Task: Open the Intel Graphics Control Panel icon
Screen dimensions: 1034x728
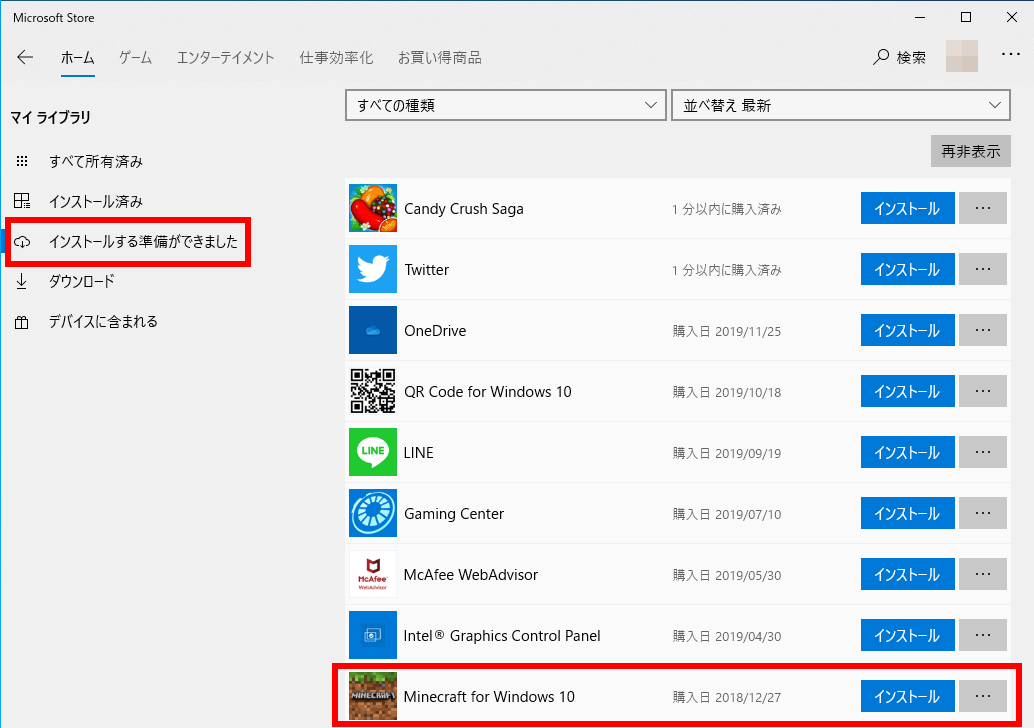Action: (373, 635)
